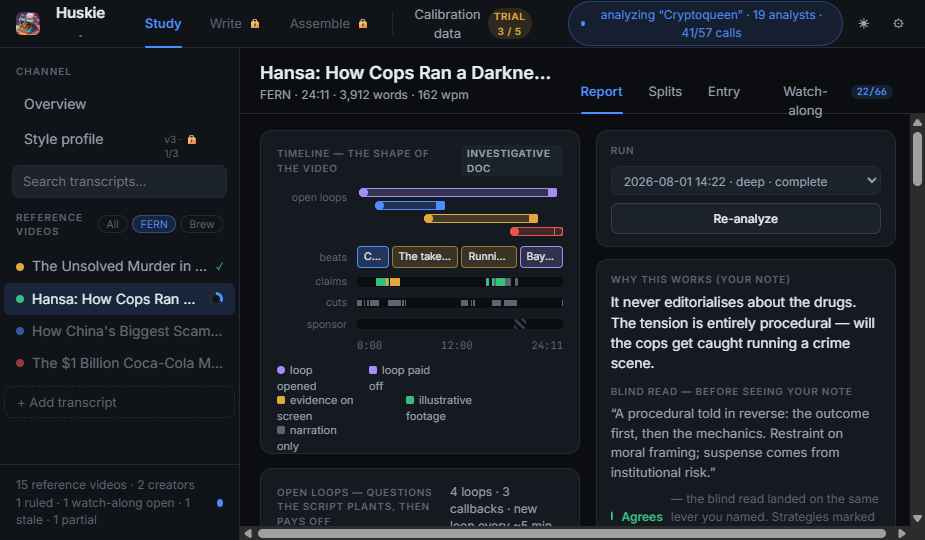The height and width of the screenshot is (540, 925).
Task: Click the scroll down arrow
Action: coord(917,519)
